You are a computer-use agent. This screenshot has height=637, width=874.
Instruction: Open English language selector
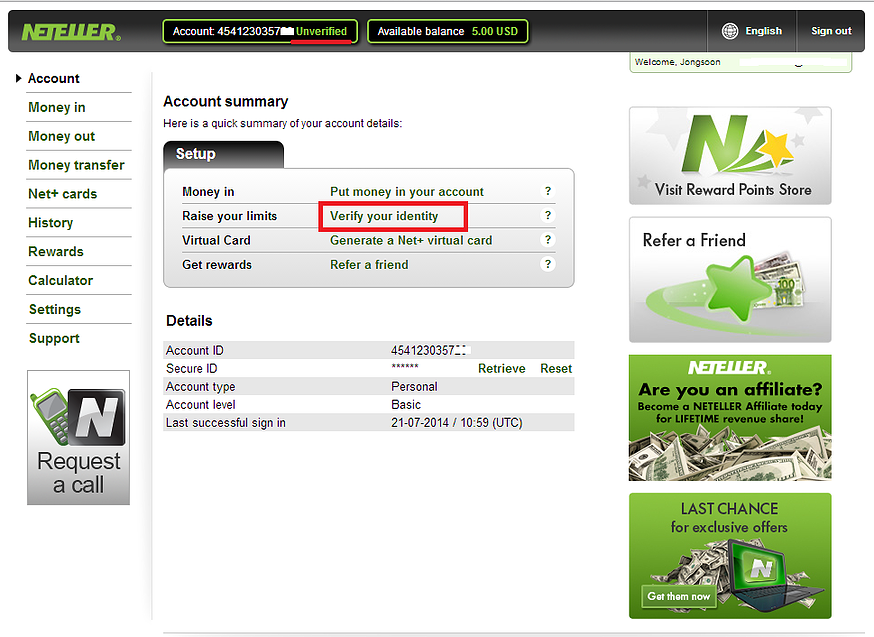[x=764, y=31]
